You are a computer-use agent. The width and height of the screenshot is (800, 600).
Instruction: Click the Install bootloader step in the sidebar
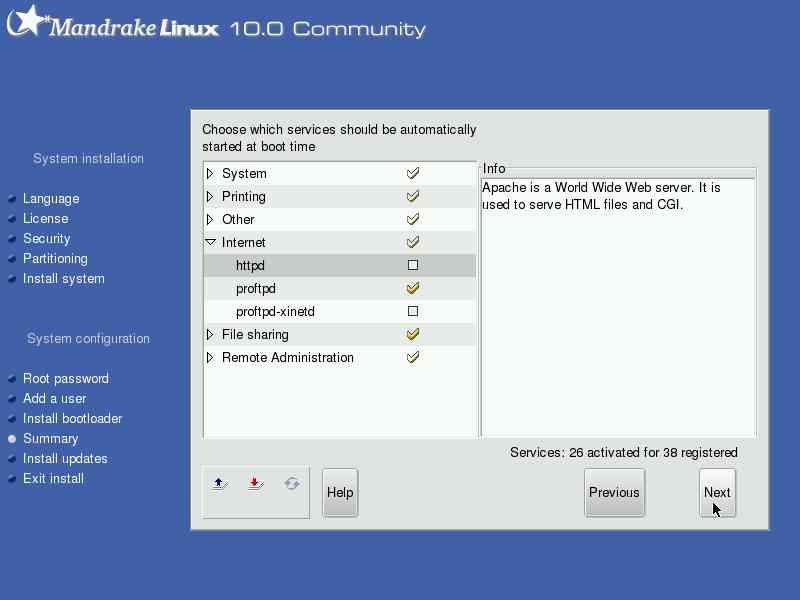click(x=72, y=418)
